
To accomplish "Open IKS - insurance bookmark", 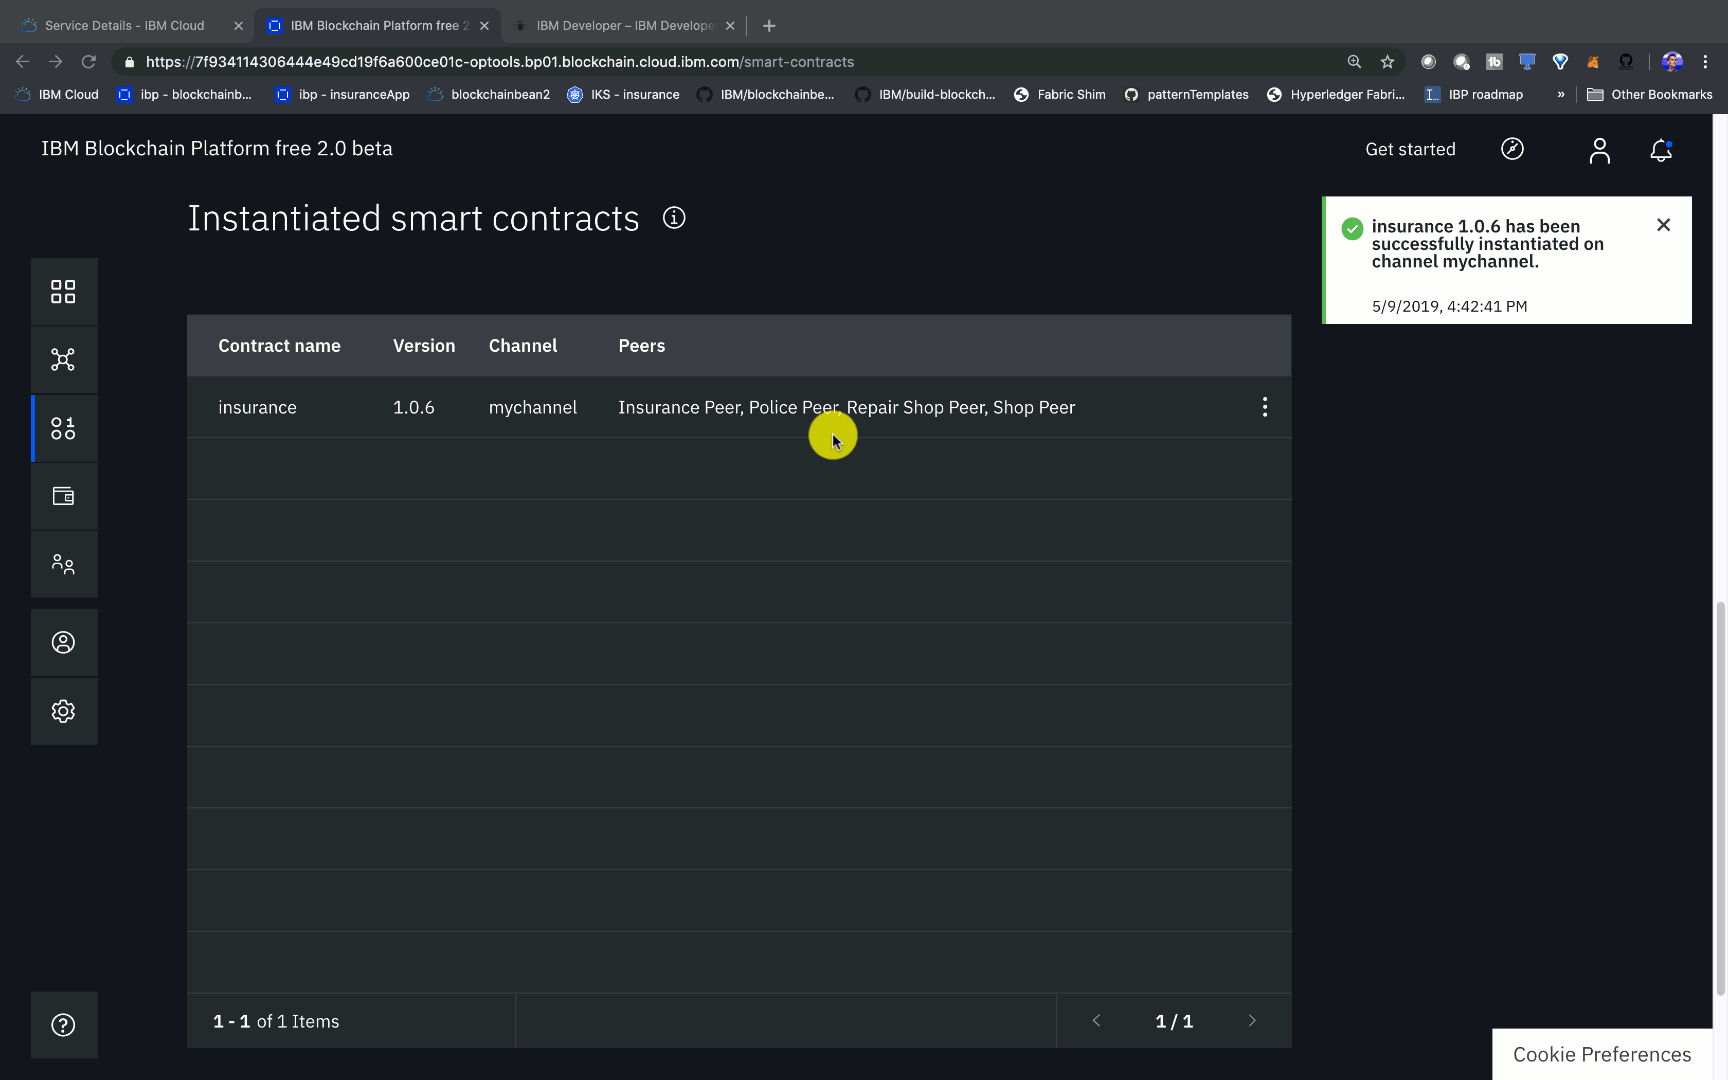I will click(623, 95).
